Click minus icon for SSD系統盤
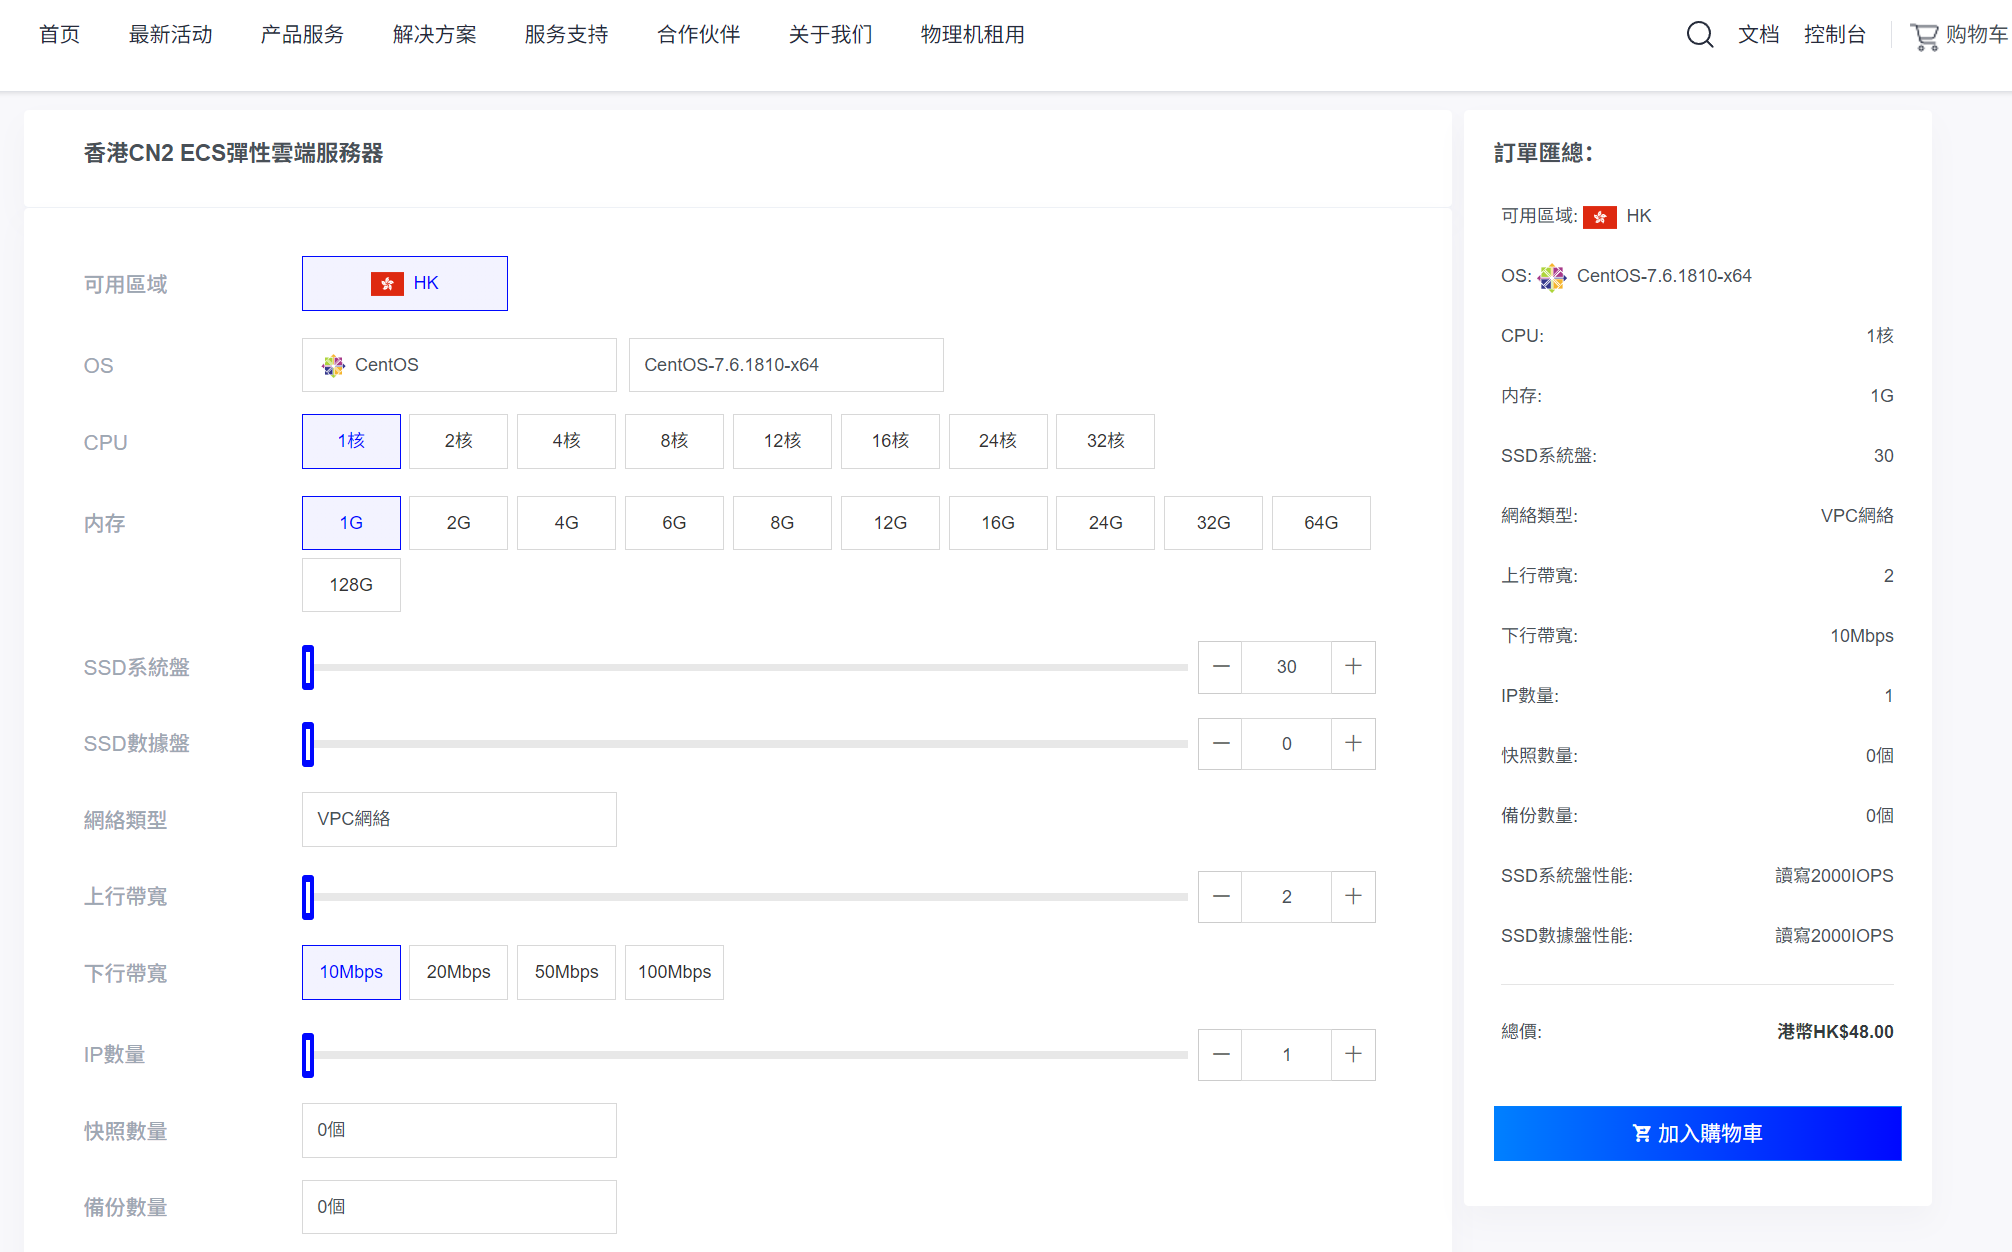This screenshot has width=2012, height=1252. pyautogui.click(x=1220, y=667)
